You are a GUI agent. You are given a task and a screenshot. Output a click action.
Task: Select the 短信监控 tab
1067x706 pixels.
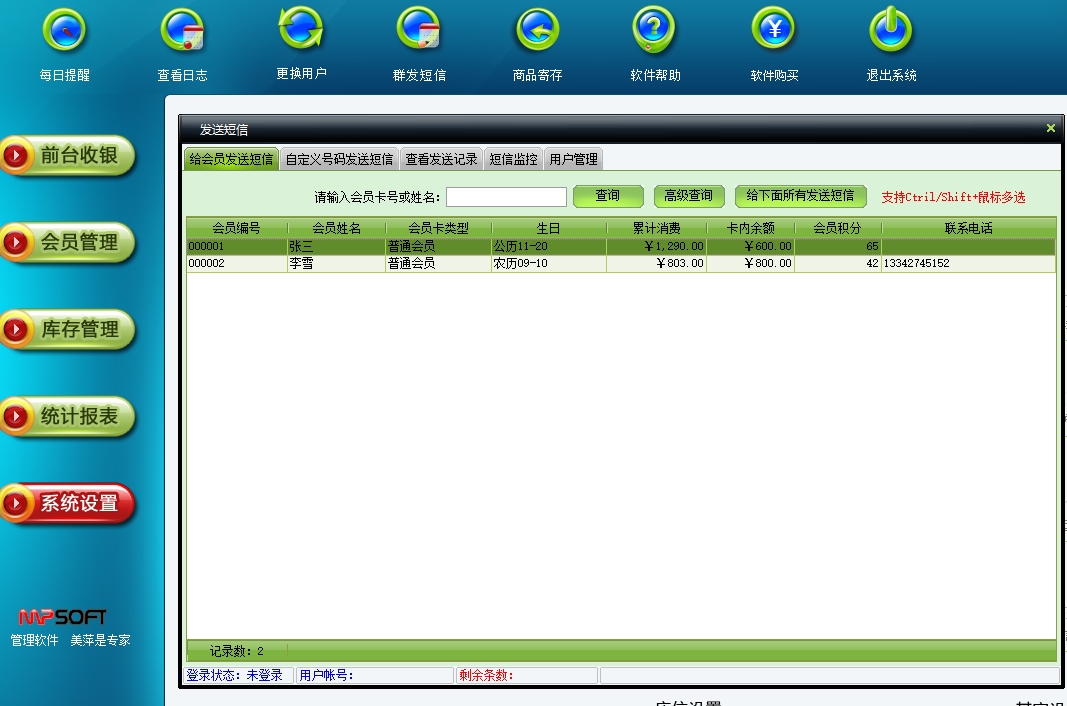pyautogui.click(x=513, y=159)
